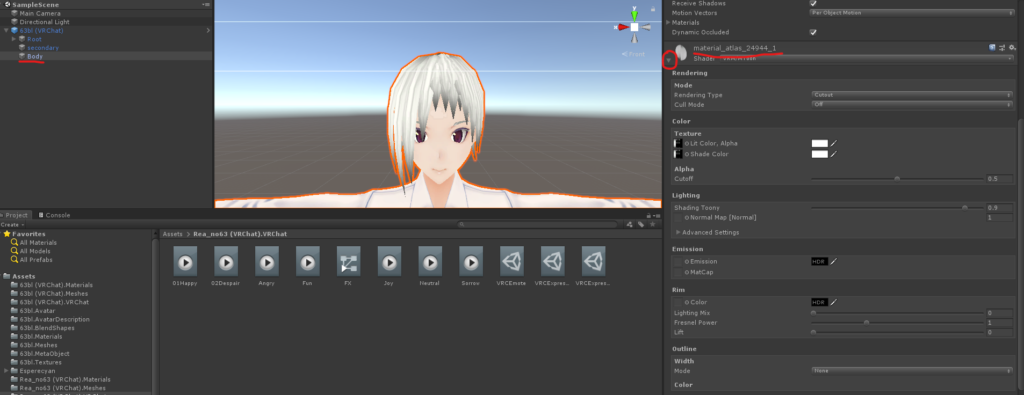Screen dimensions: 1024x395
Task: Select the secondary object in Hierarchy
Action: pos(43,48)
